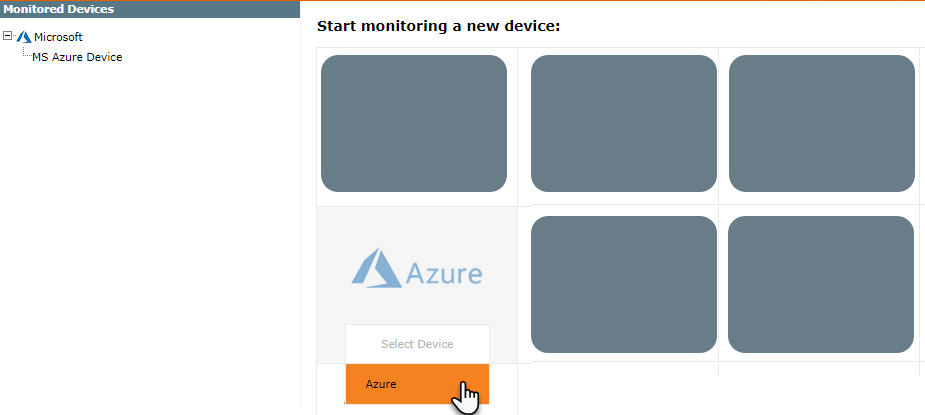Click the top-row middle gray device tile
Viewport: 925px width, 415px height.
click(624, 123)
